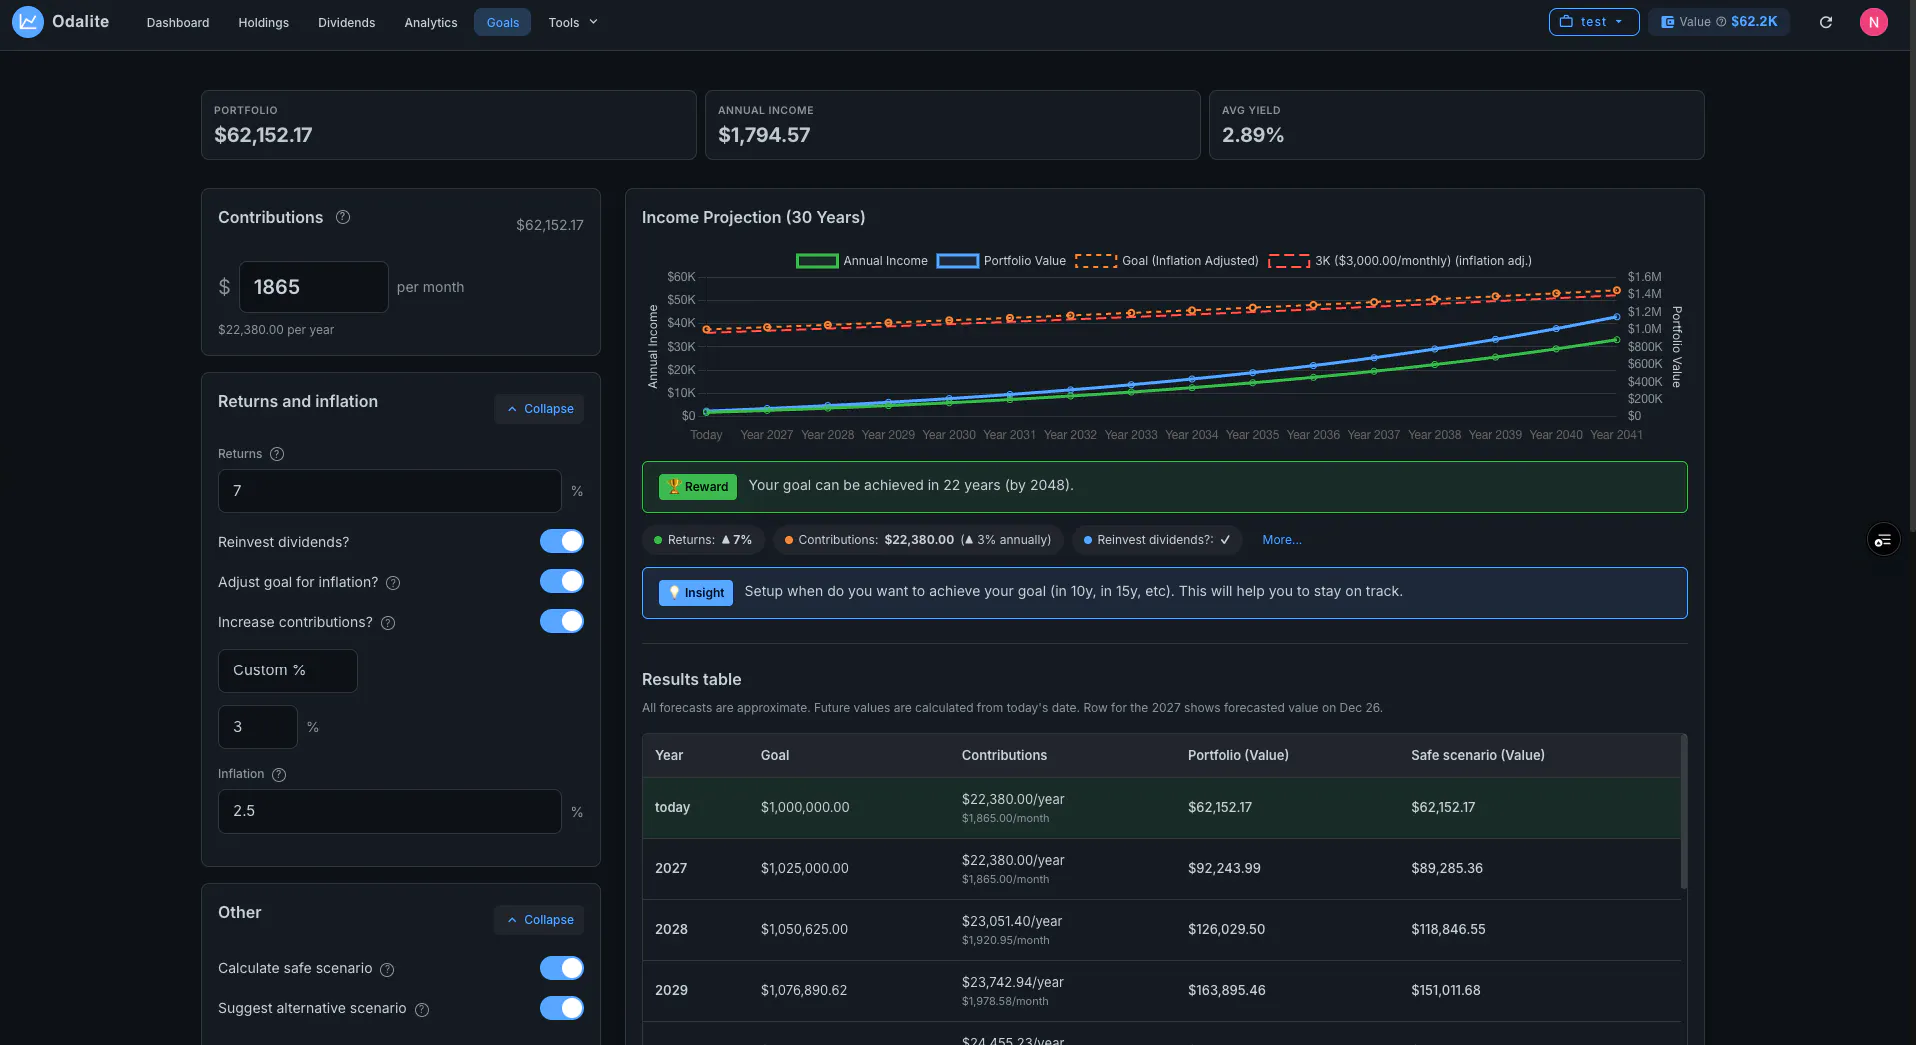The image size is (1916, 1045).
Task: Click Suggest alternative scenario help icon
Action: pyautogui.click(x=422, y=1010)
